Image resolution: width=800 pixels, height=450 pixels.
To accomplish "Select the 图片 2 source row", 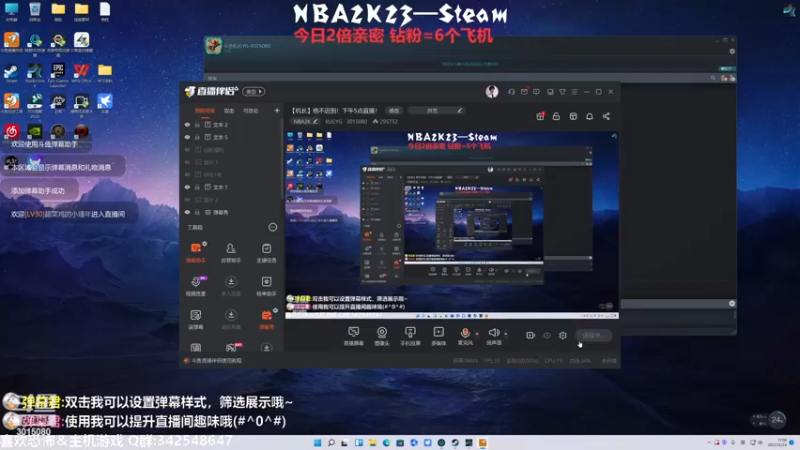I will click(231, 200).
